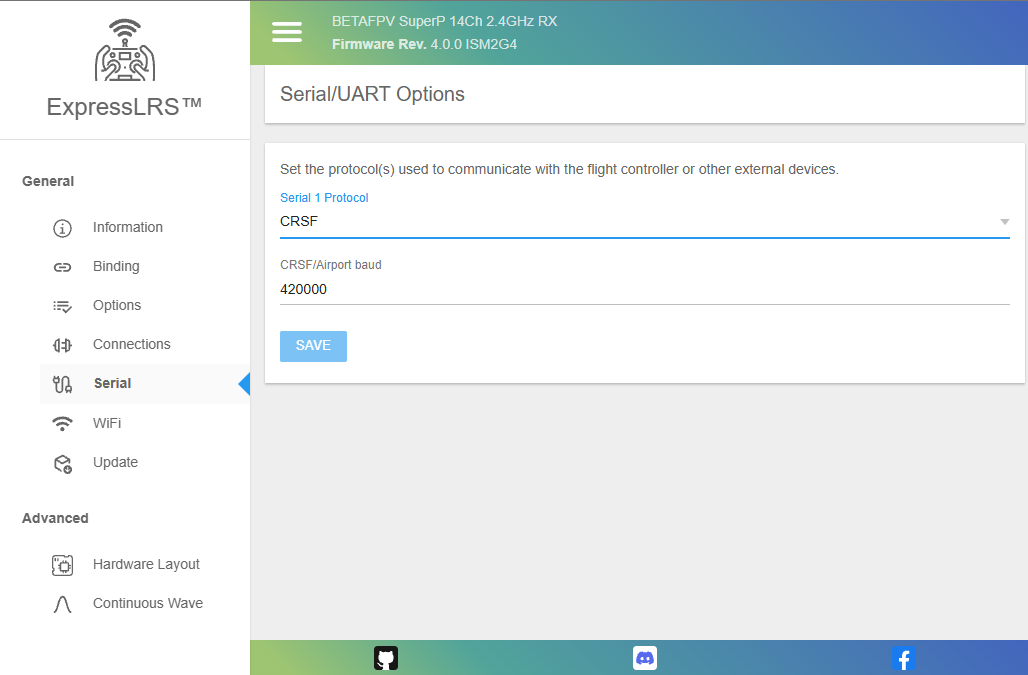Click the Continuous Wave curve icon
Viewport: 1028px width, 675px height.
point(62,604)
